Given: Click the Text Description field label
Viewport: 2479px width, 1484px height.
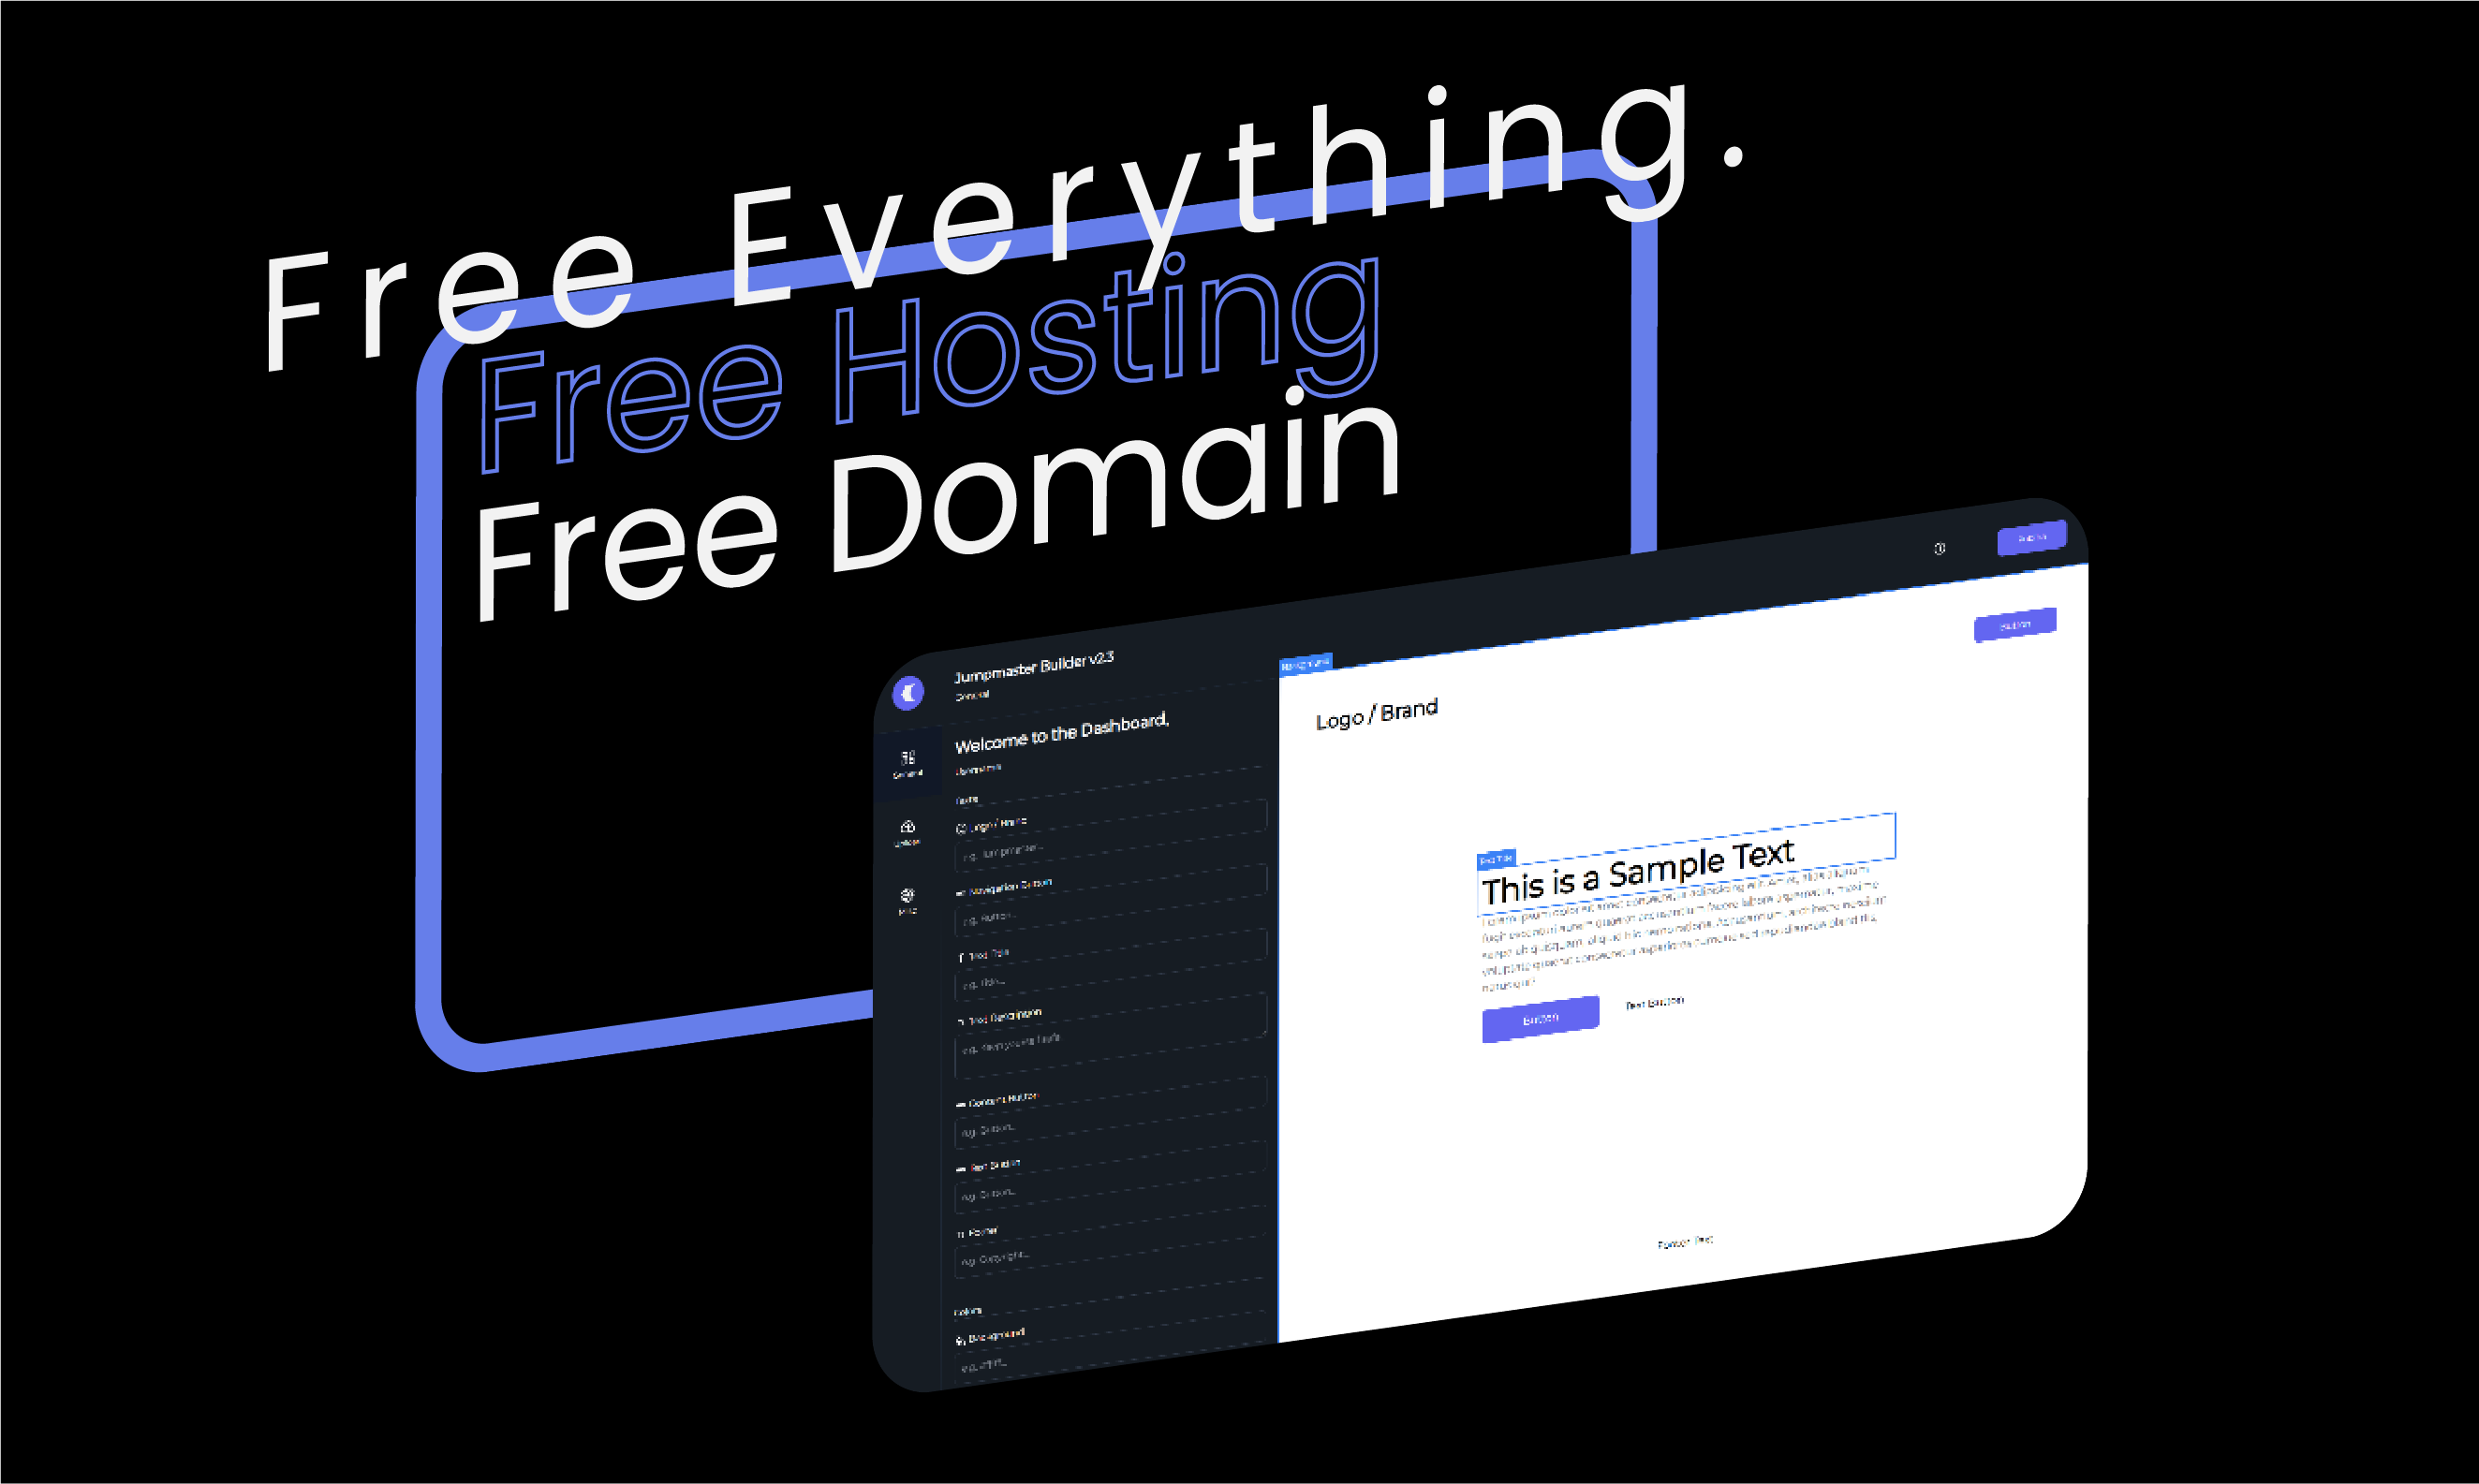Looking at the screenshot, I should point(1004,1018).
